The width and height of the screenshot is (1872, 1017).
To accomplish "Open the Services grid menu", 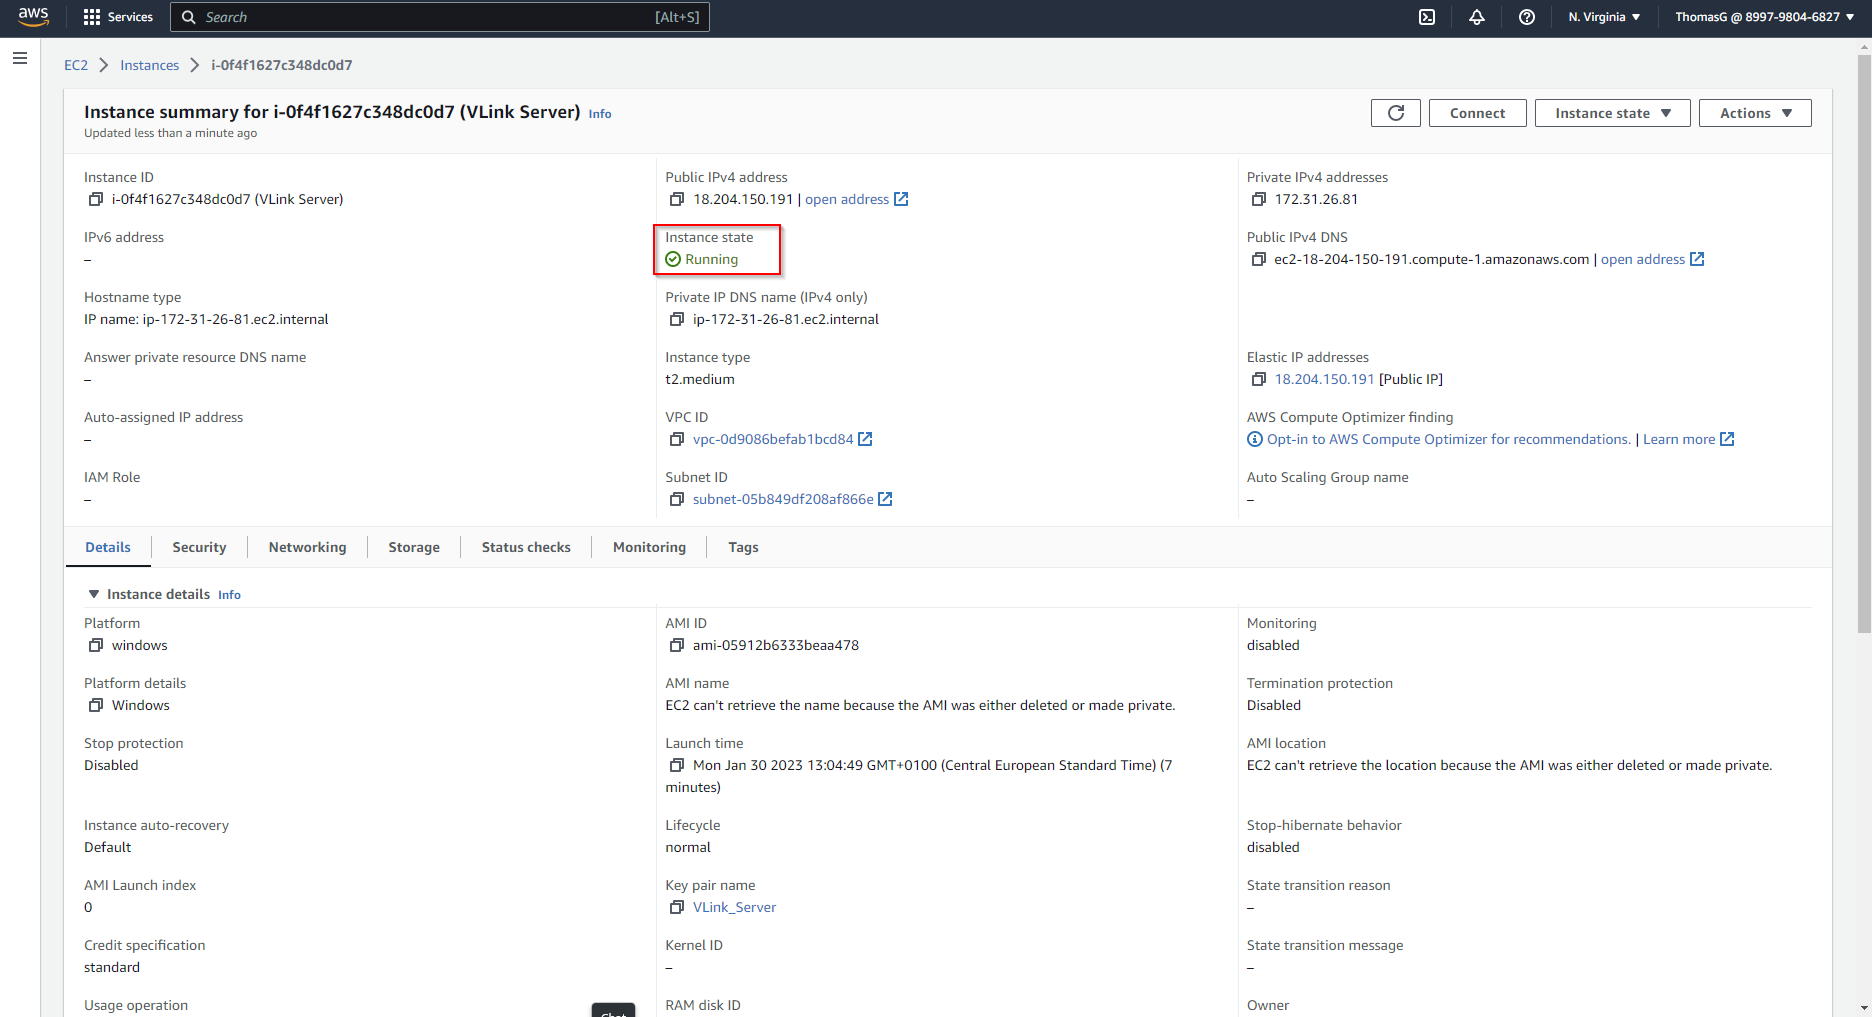I will 118,17.
